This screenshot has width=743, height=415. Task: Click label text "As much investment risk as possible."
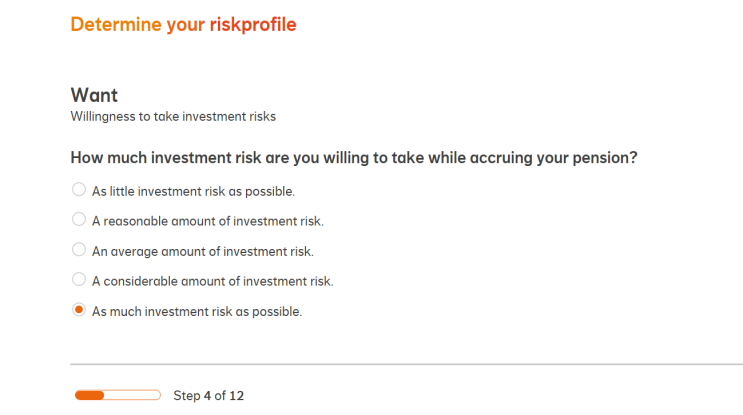coord(196,312)
